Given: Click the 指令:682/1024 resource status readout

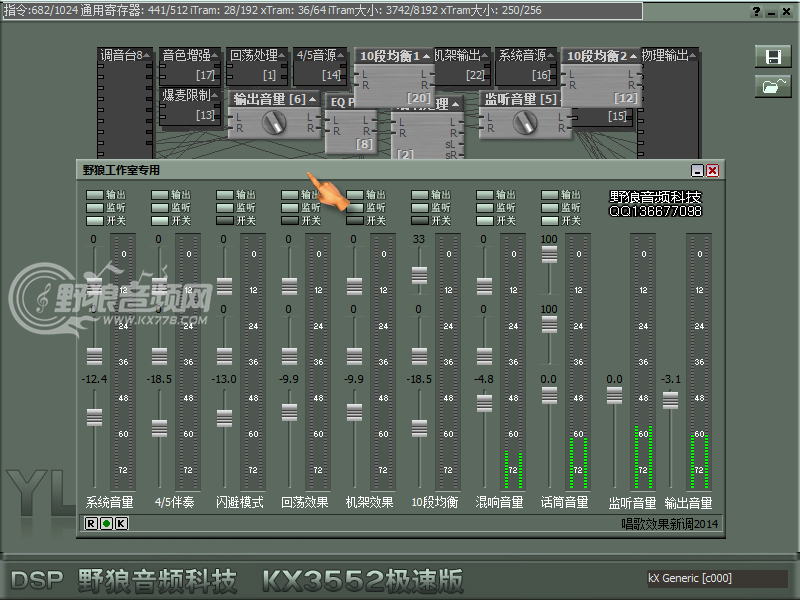Looking at the screenshot, I should pos(322,10).
